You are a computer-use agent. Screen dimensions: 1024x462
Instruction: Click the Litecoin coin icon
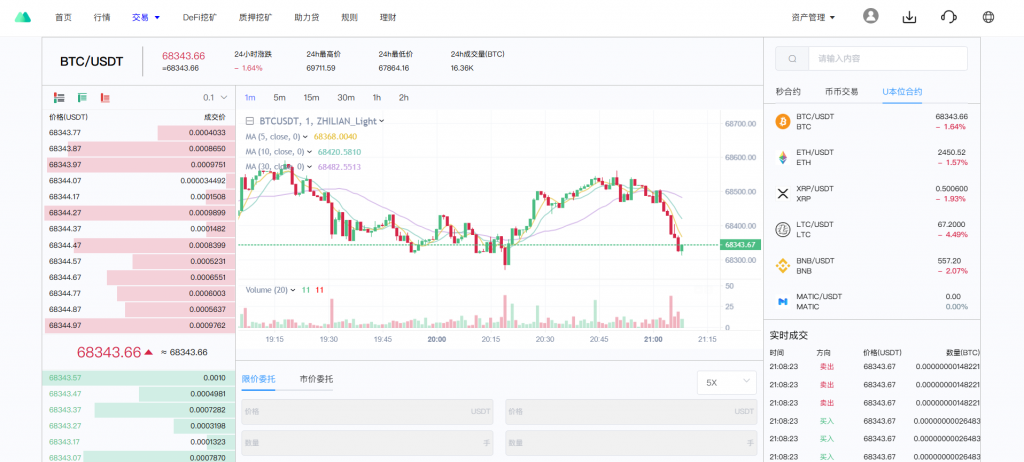[x=782, y=229]
